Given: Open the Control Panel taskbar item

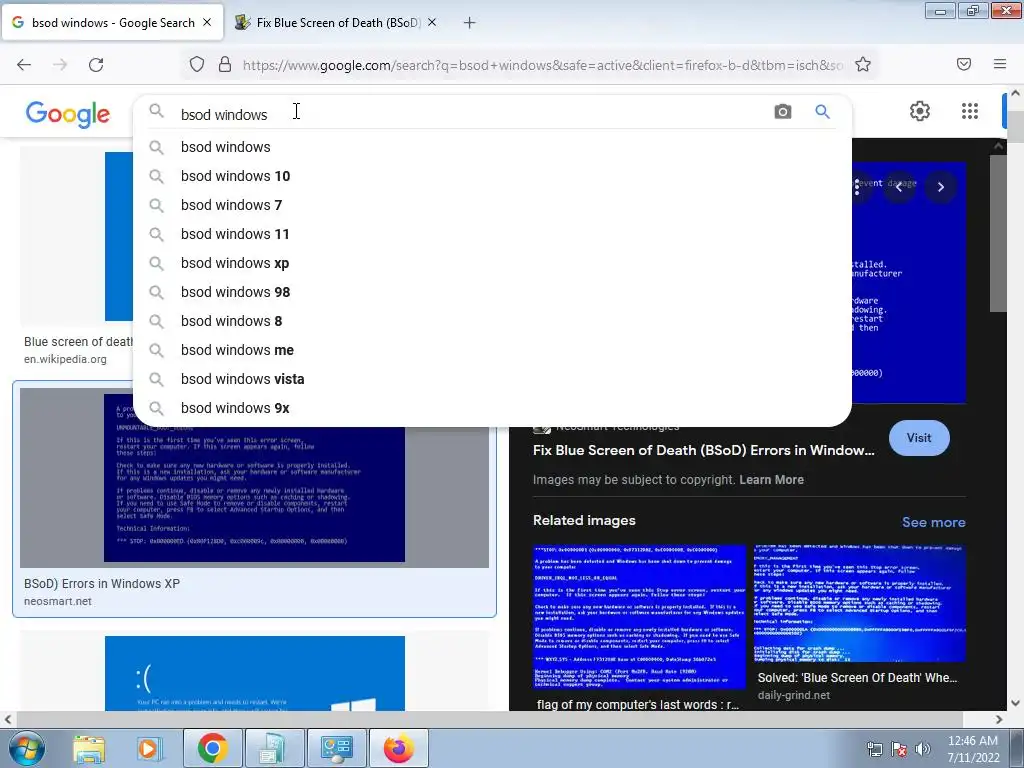Looking at the screenshot, I should point(336,748).
